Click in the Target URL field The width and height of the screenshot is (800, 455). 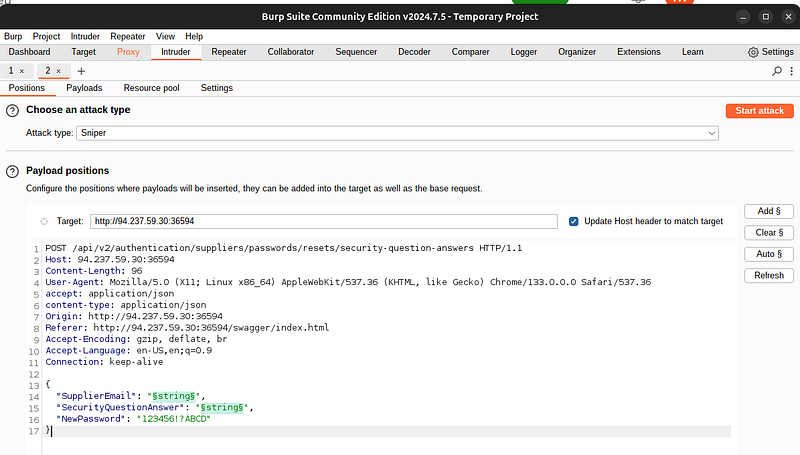[324, 221]
